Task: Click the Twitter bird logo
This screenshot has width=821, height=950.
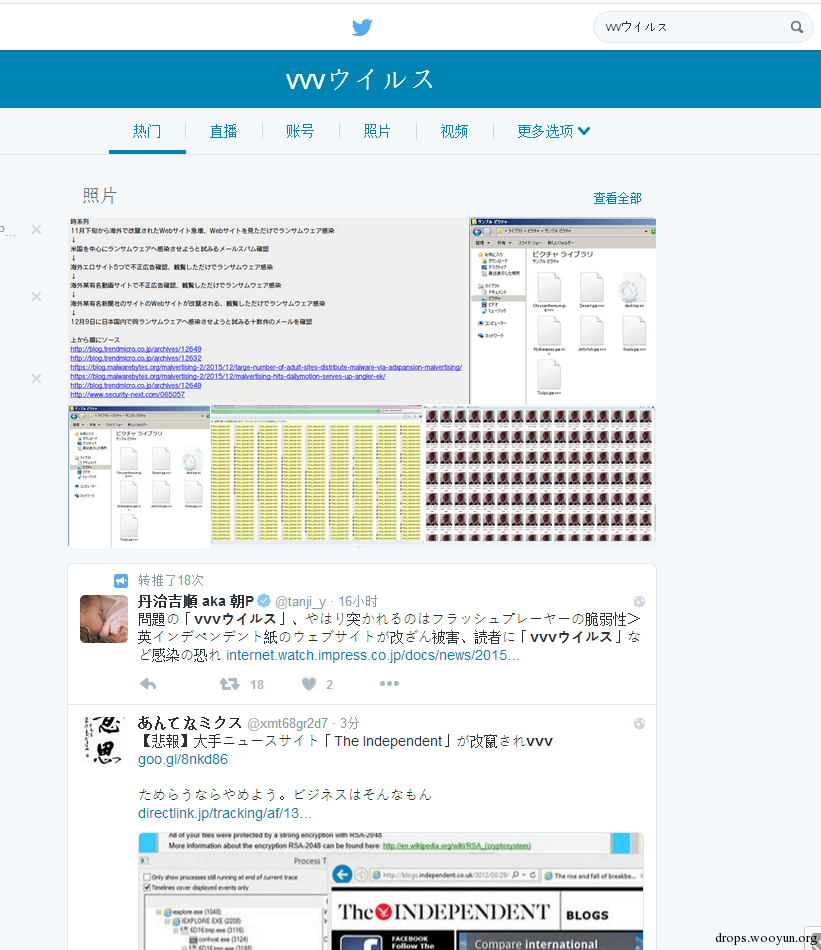Action: coord(362,27)
